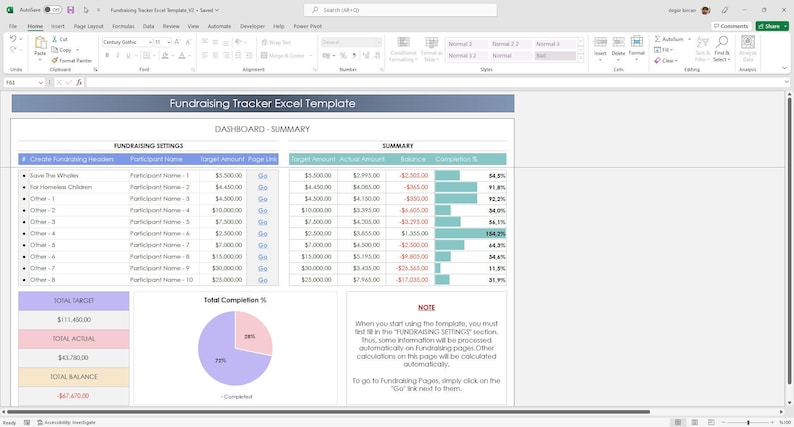Click the Undo arrow icon

13,38
